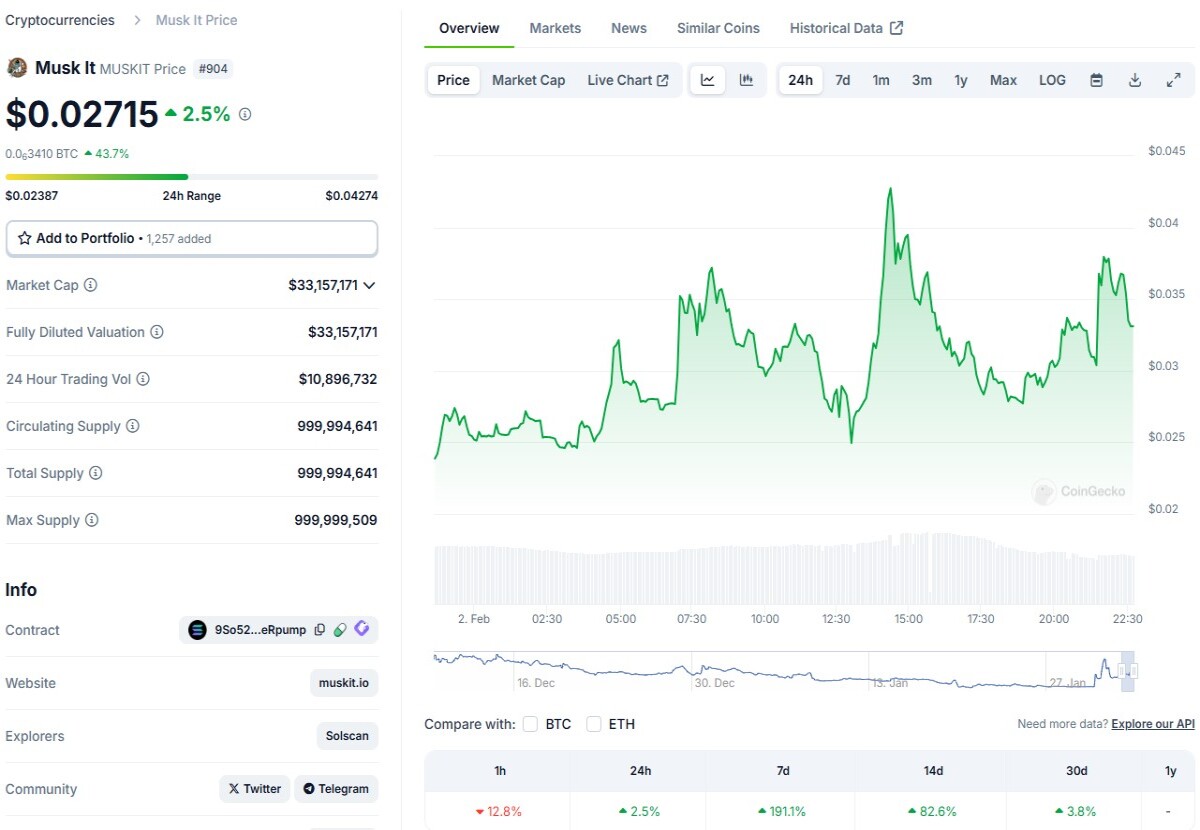Screen dimensions: 1200x830
Task: Switch to the line chart icon
Action: (707, 80)
